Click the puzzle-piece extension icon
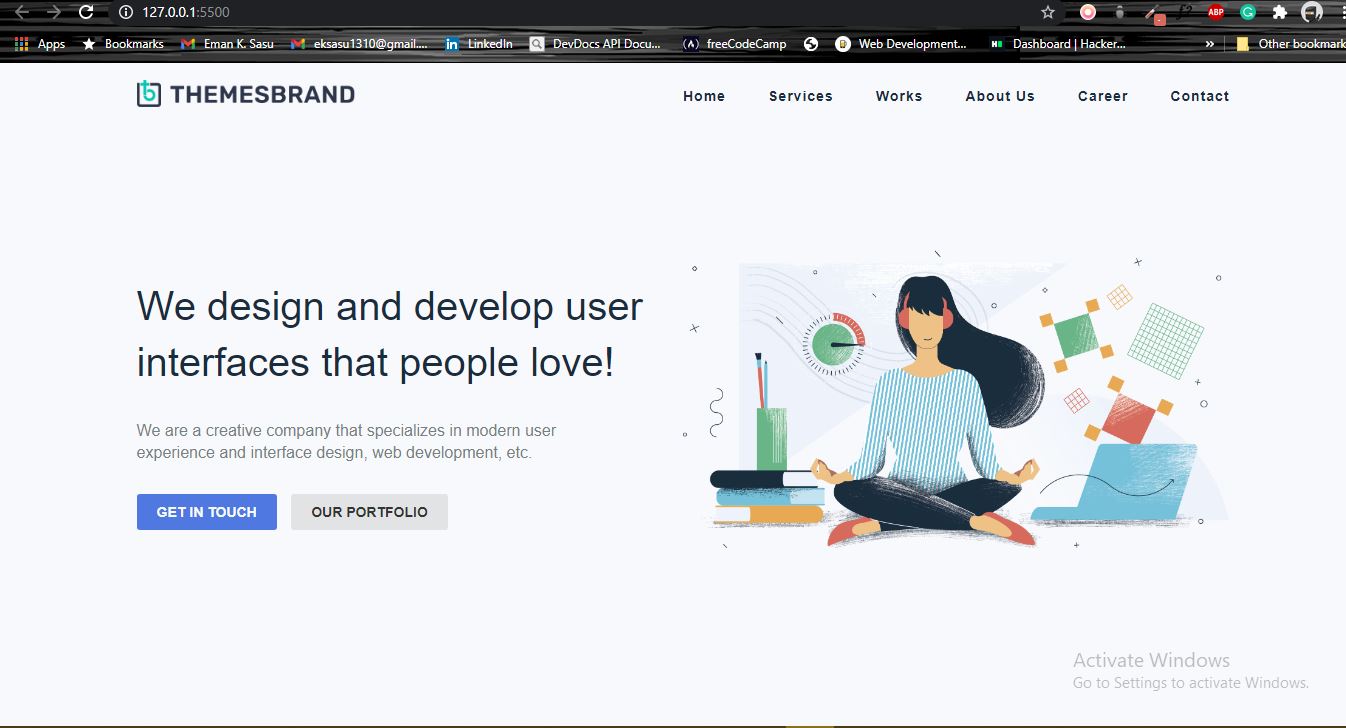 pos(1280,12)
